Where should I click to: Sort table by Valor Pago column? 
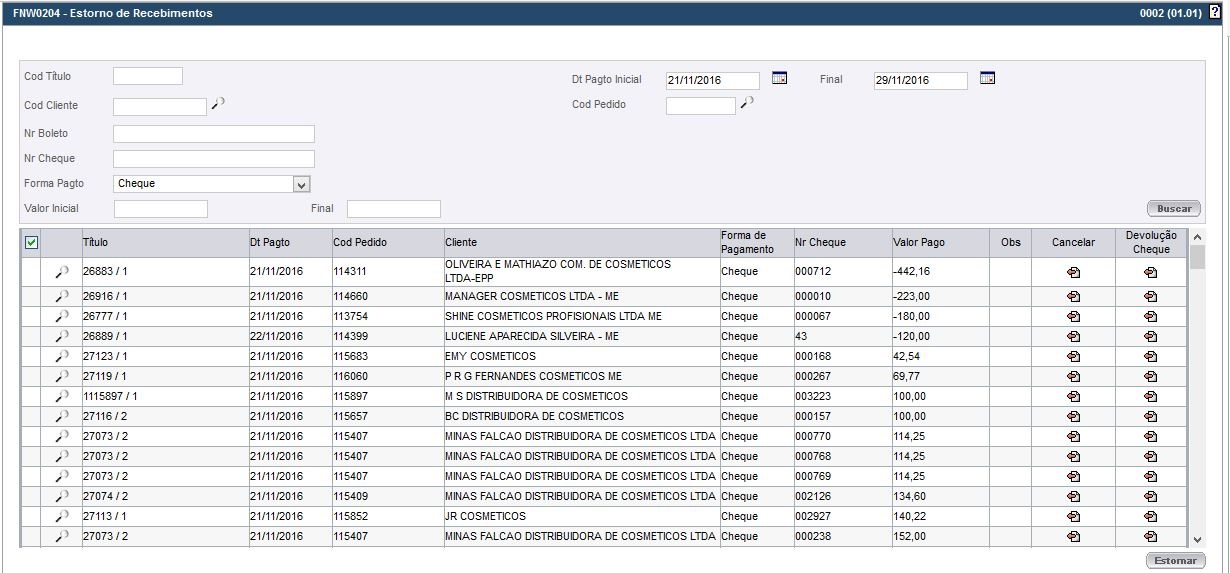(x=918, y=243)
